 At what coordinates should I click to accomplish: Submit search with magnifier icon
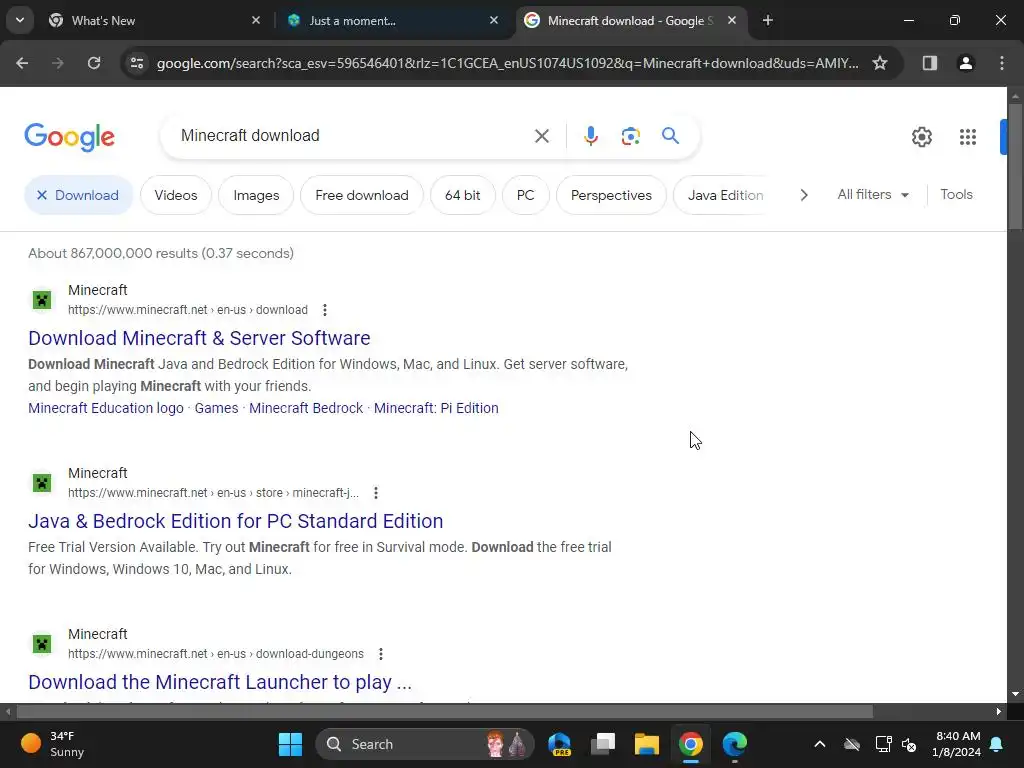tap(670, 136)
